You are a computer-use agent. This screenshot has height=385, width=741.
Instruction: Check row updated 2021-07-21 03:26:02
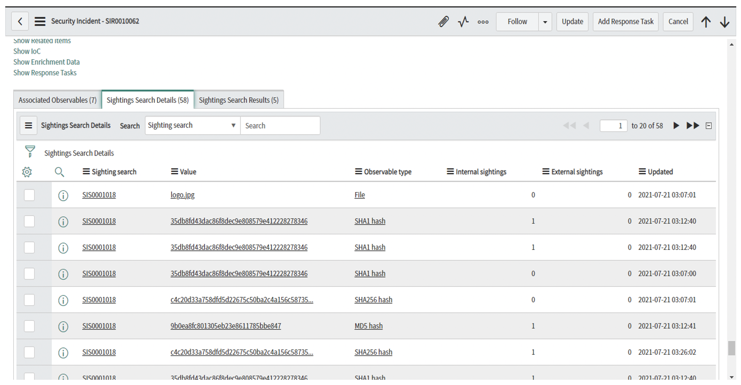(x=29, y=352)
